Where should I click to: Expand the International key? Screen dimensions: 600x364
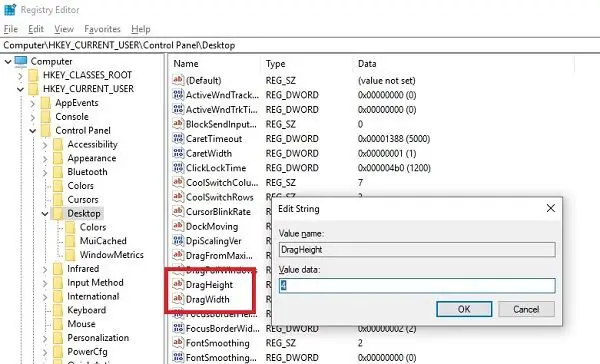click(45, 297)
